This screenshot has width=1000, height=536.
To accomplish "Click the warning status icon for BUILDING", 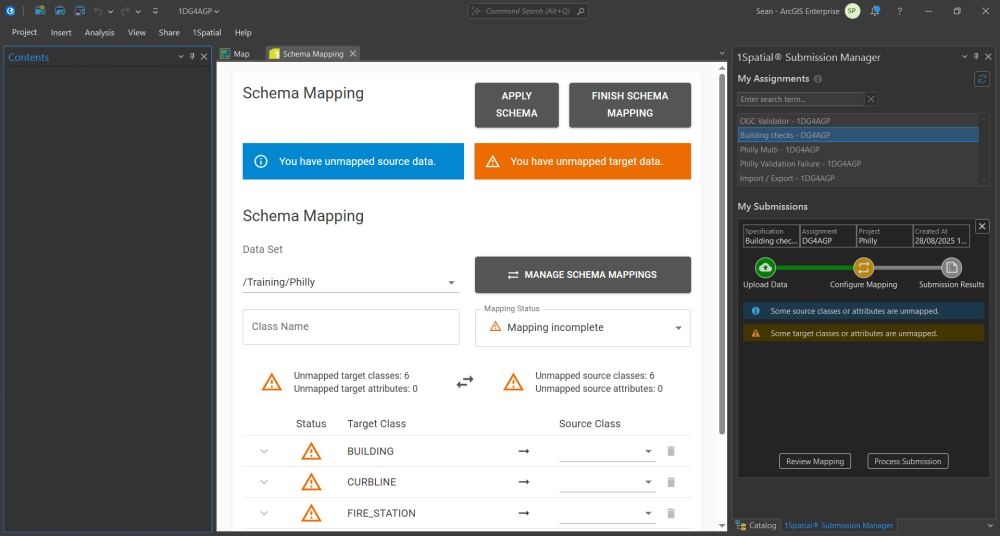I will click(x=311, y=451).
